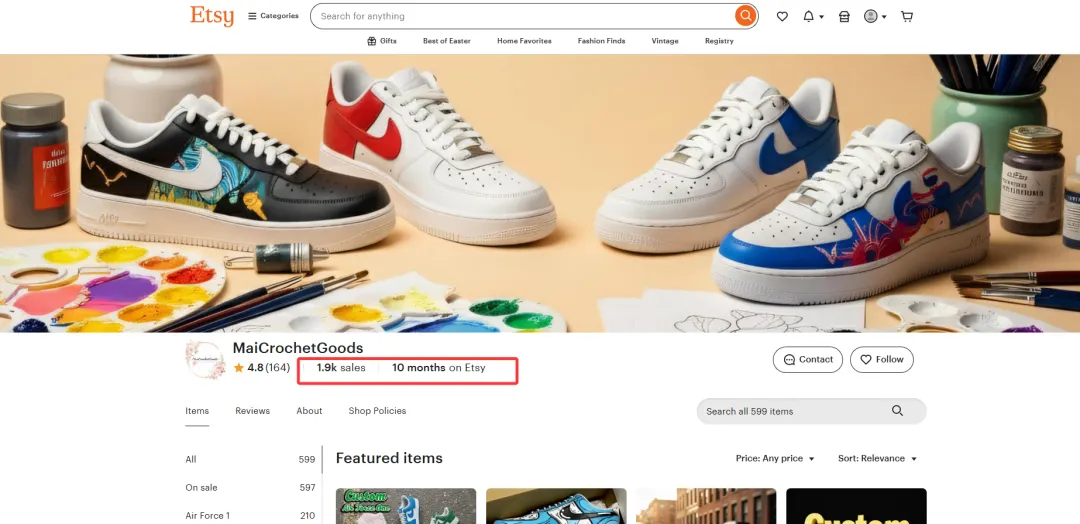
Task: Click the Contact button
Action: 808,359
